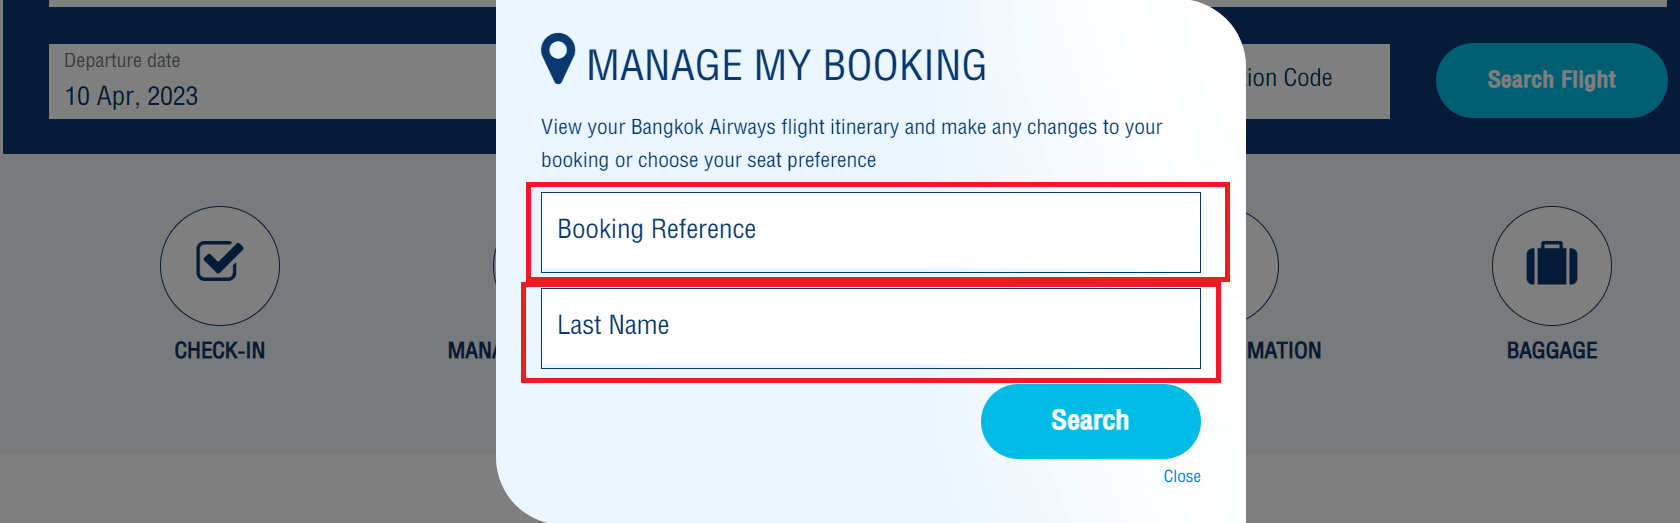Click the MANAGE MY BOOKING heading text
Screen dimensions: 1680x523
point(787,66)
